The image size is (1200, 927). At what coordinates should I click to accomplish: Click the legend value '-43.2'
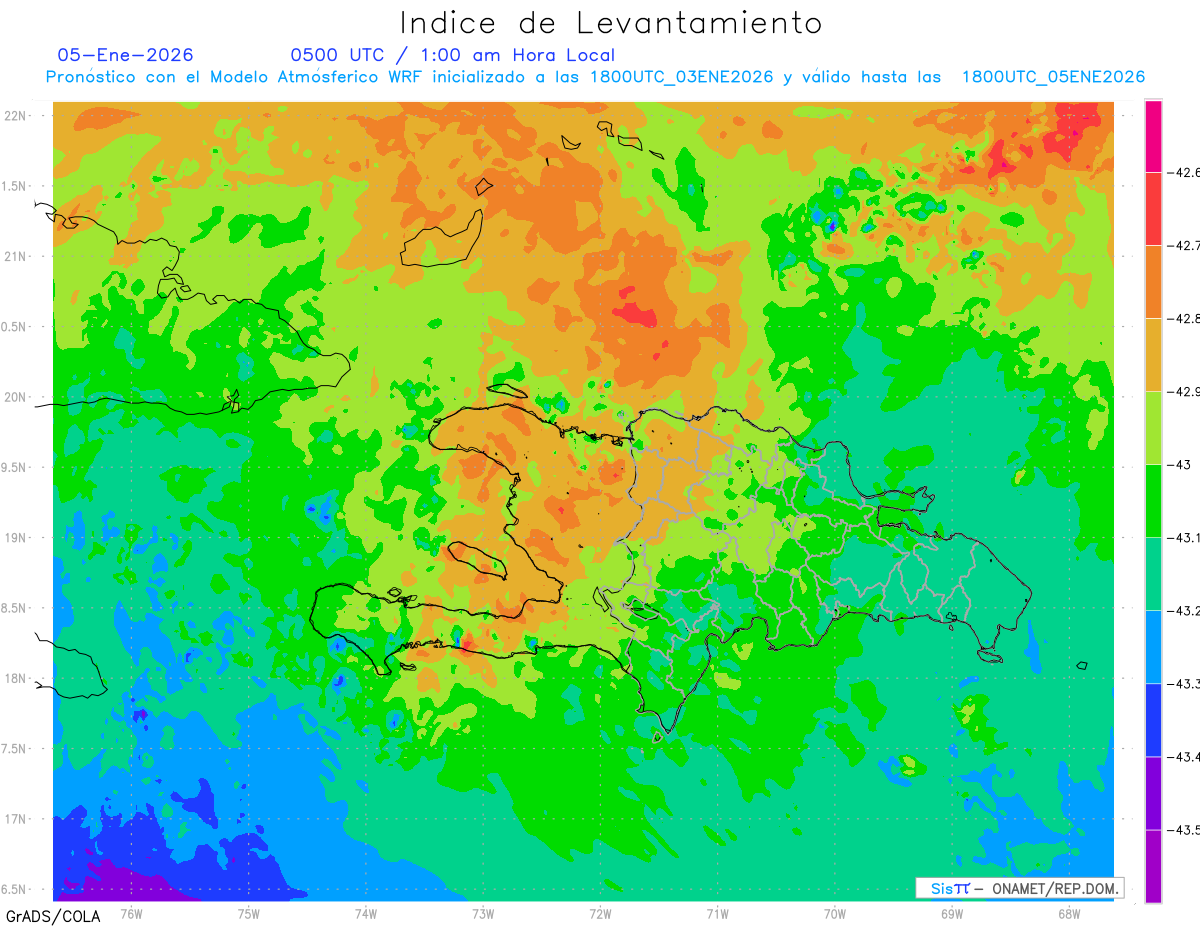tap(1184, 610)
